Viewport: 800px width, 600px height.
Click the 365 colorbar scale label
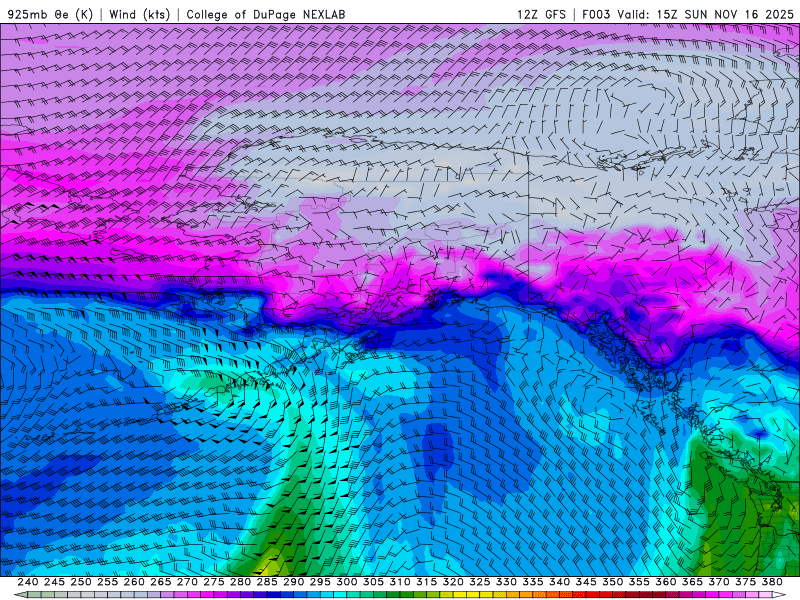[x=692, y=582]
